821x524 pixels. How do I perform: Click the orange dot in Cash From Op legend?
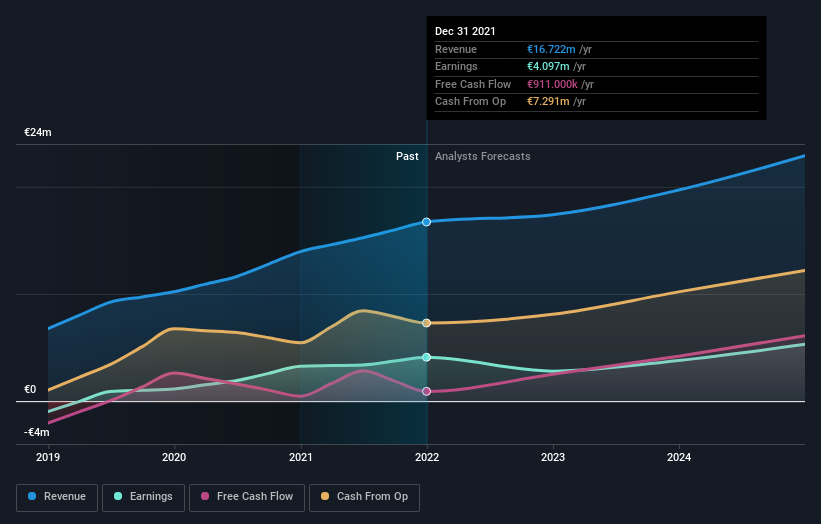pyautogui.click(x=325, y=496)
